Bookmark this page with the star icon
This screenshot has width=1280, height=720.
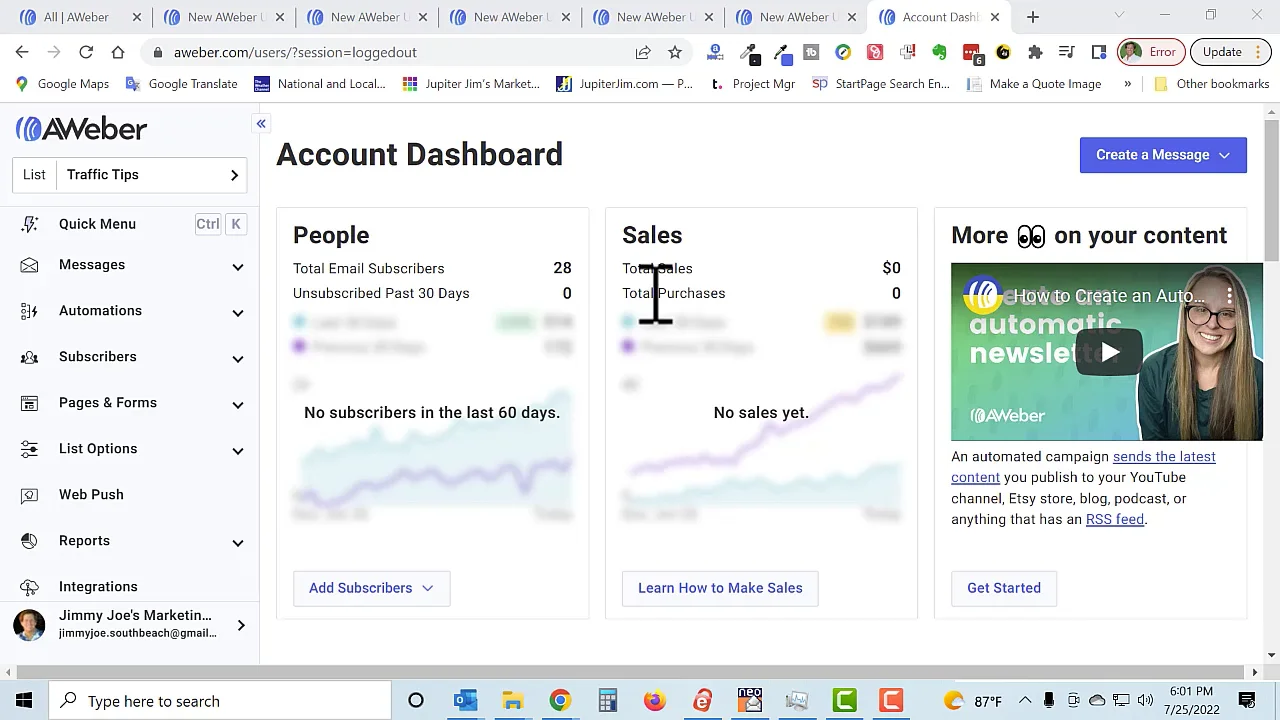coord(675,52)
